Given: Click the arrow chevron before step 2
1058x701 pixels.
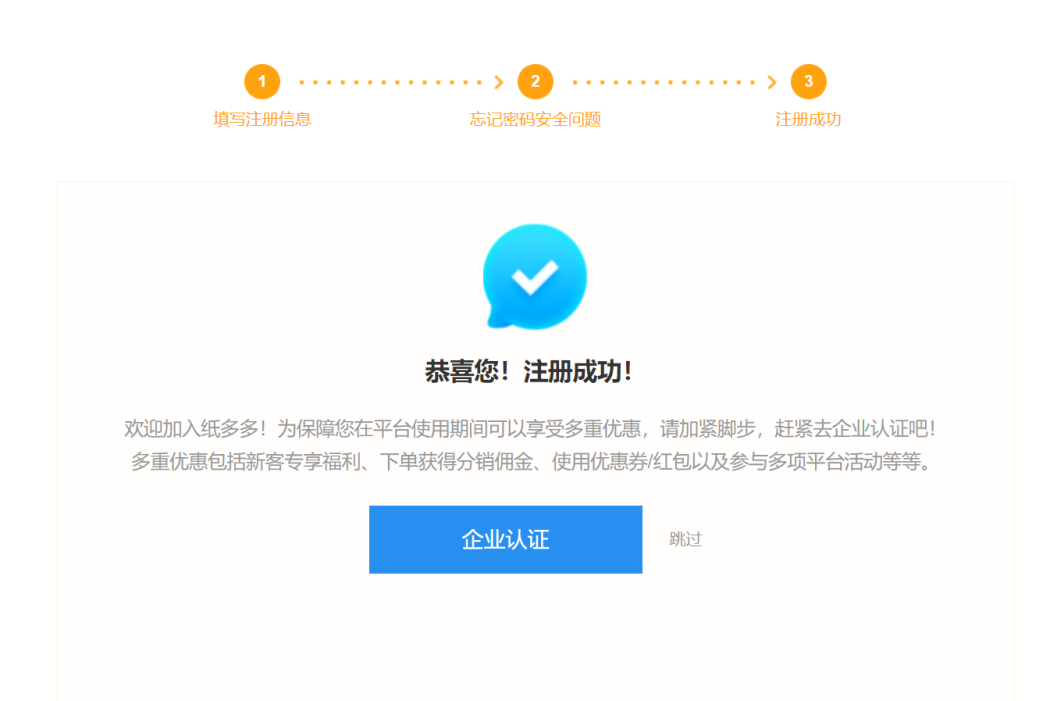Looking at the screenshot, I should pos(499,82).
